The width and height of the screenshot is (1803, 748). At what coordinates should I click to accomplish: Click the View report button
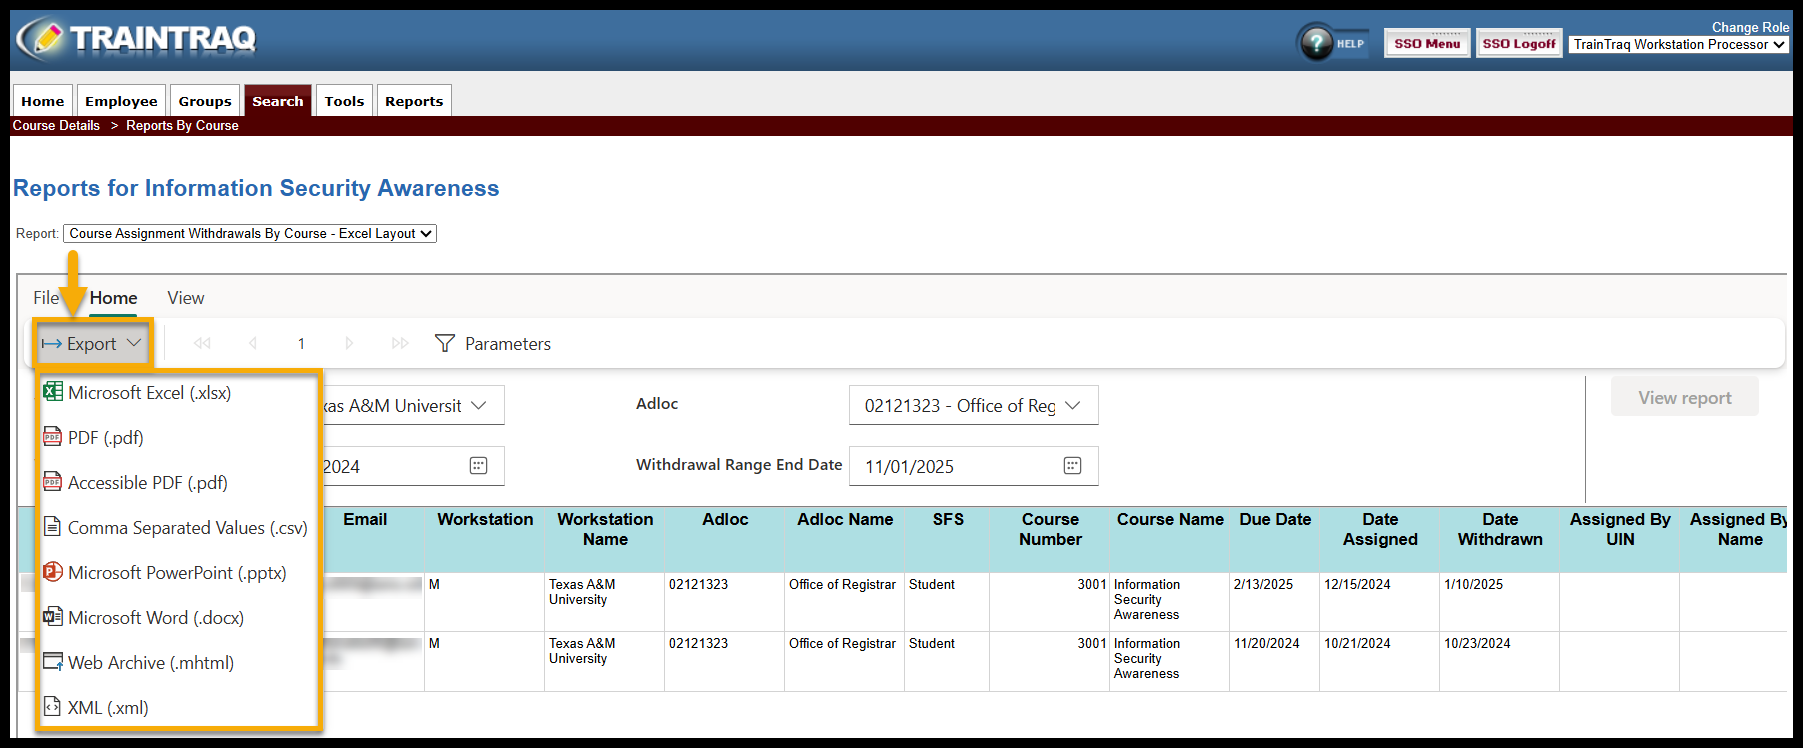(x=1684, y=397)
